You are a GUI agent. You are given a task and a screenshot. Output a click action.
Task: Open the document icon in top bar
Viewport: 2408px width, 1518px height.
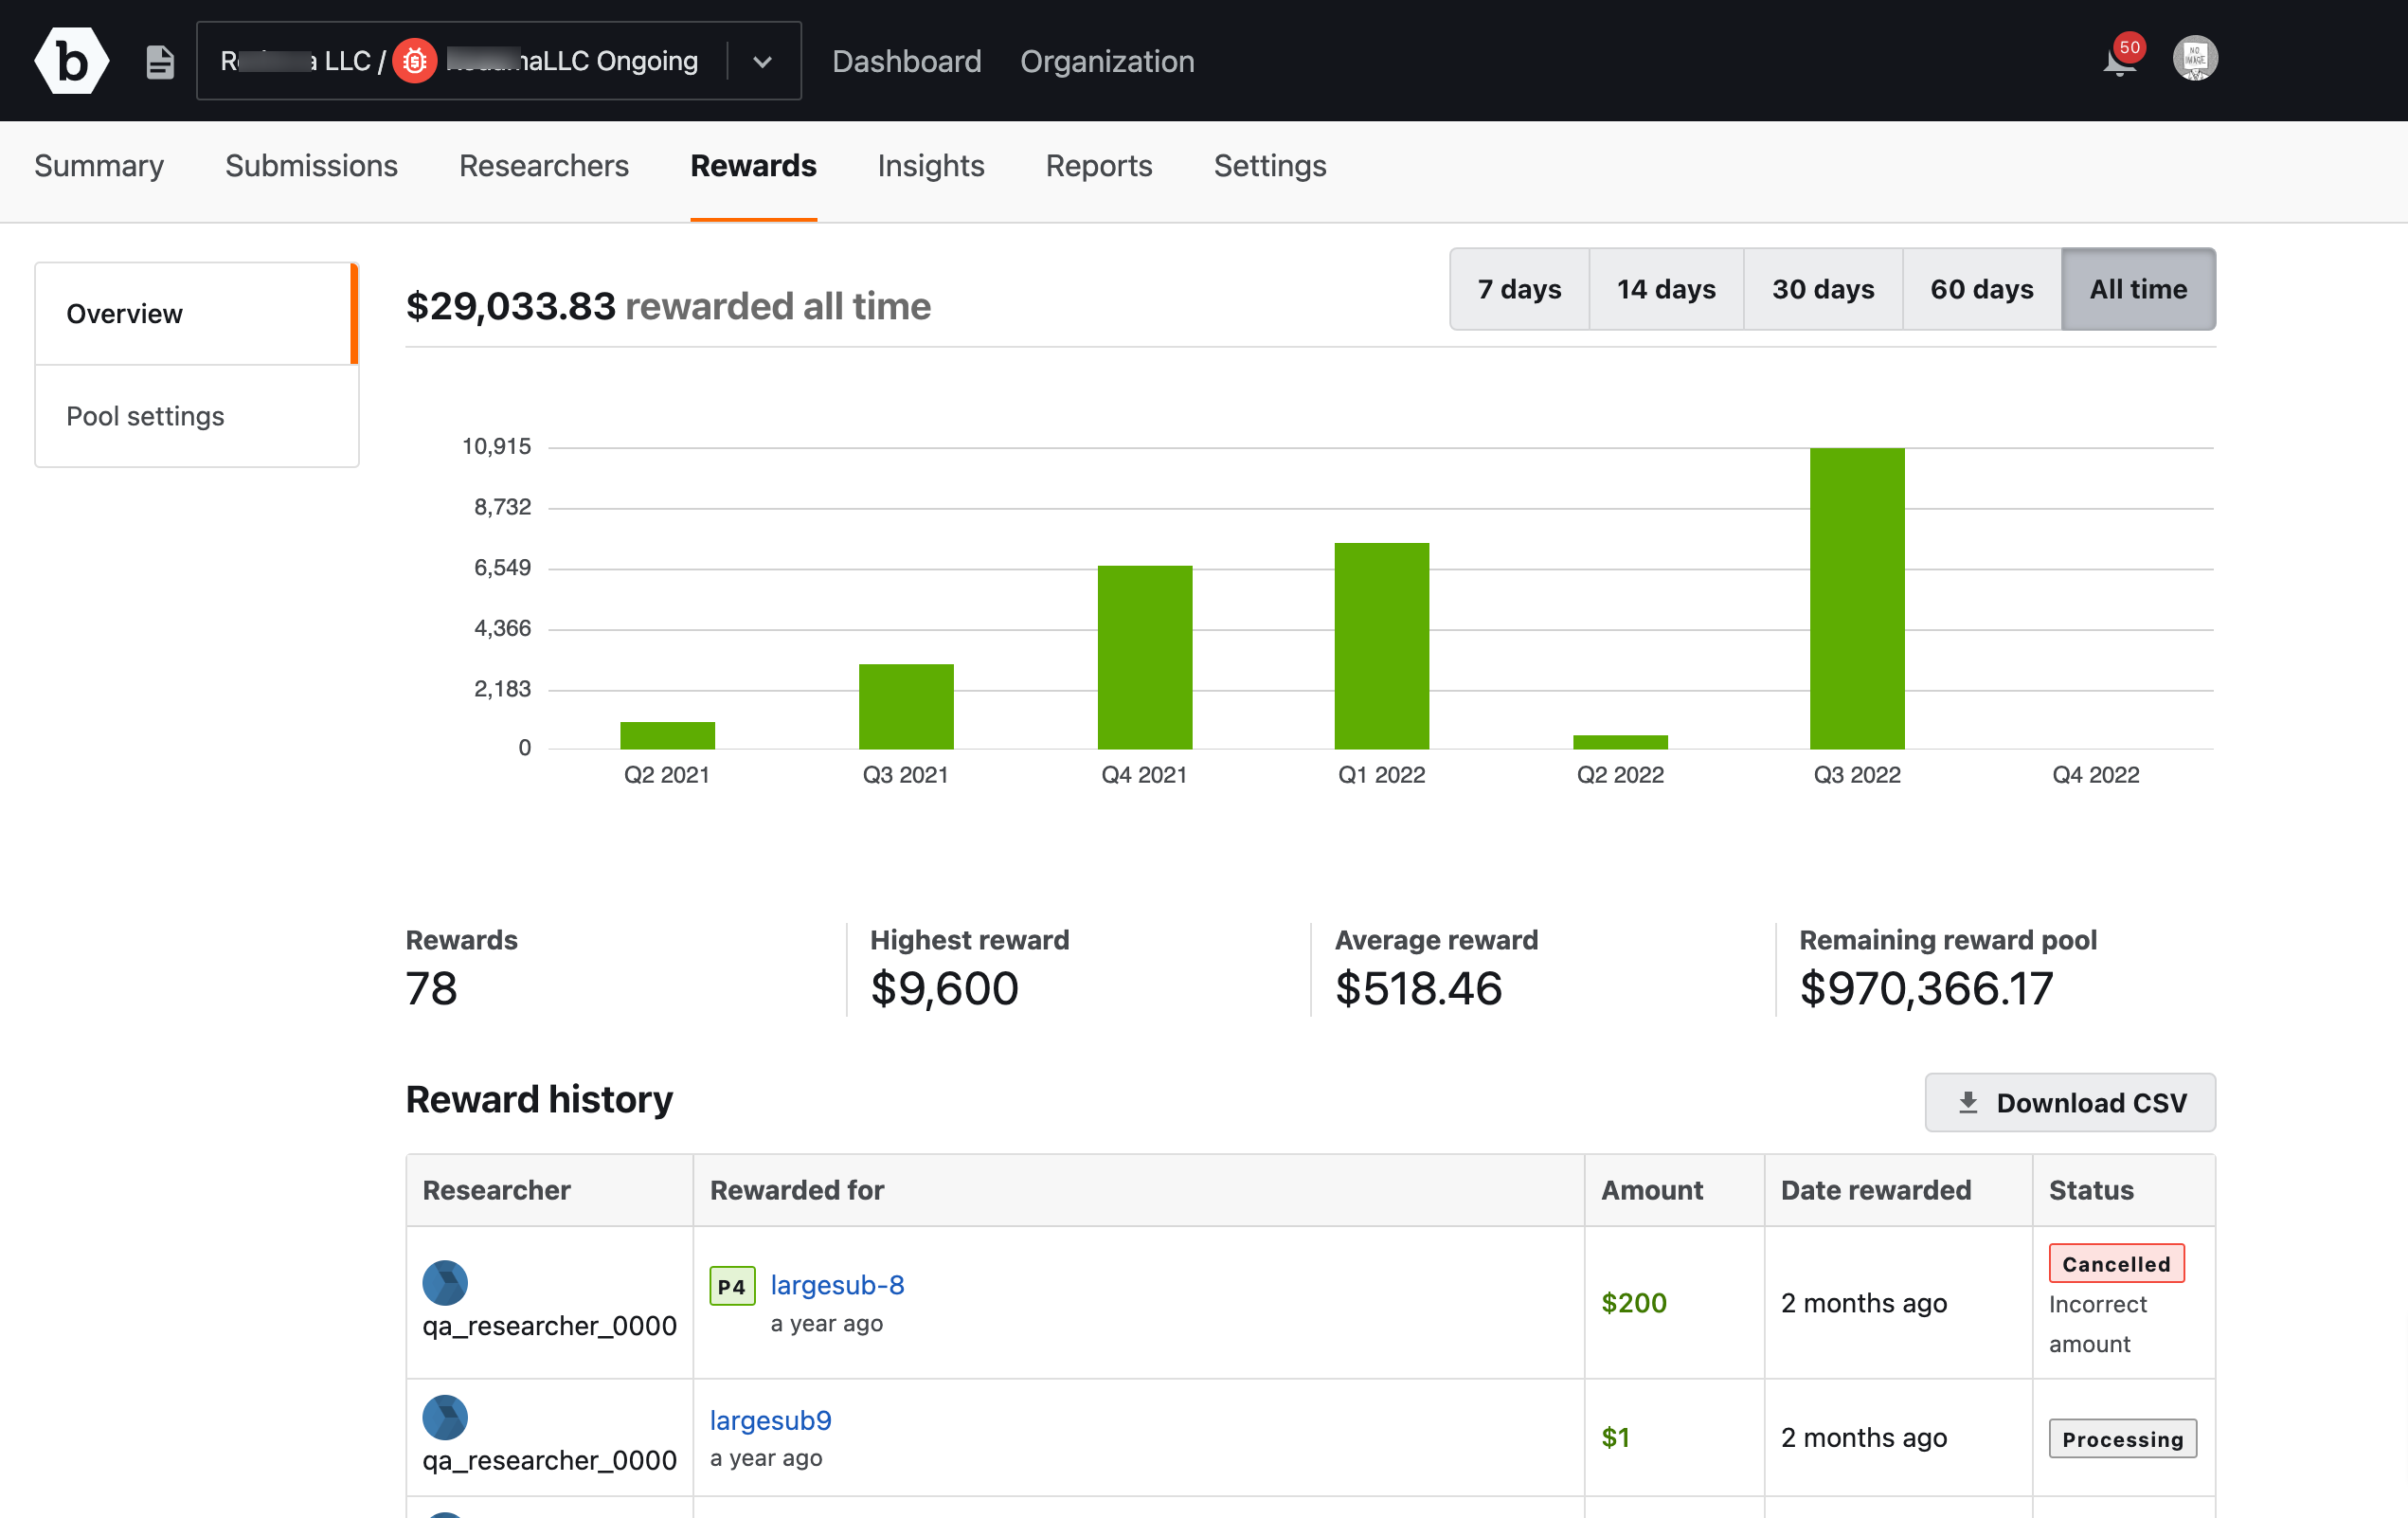pyautogui.click(x=160, y=62)
